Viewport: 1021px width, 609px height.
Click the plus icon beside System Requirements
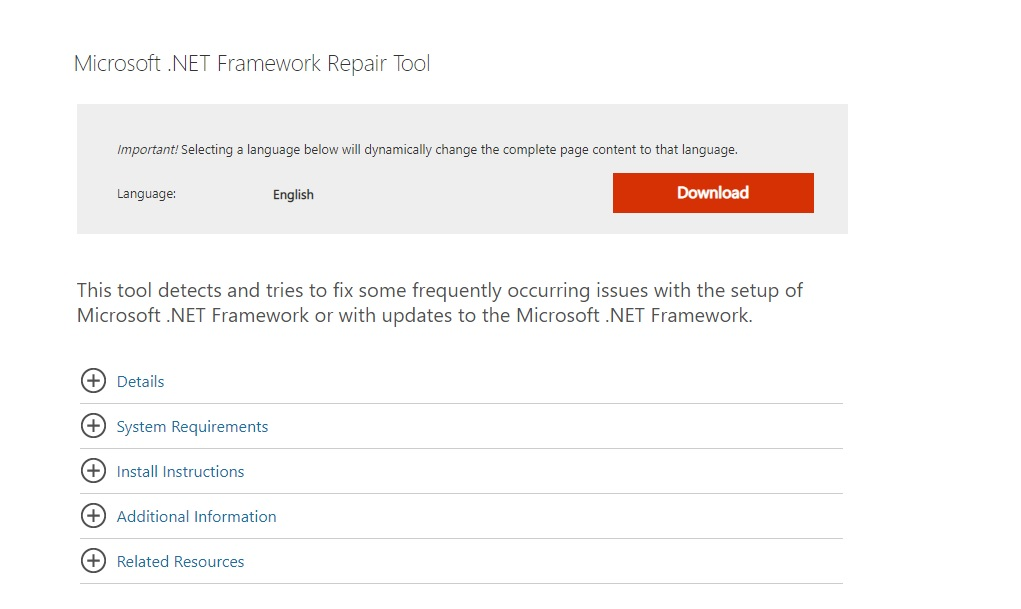point(93,426)
